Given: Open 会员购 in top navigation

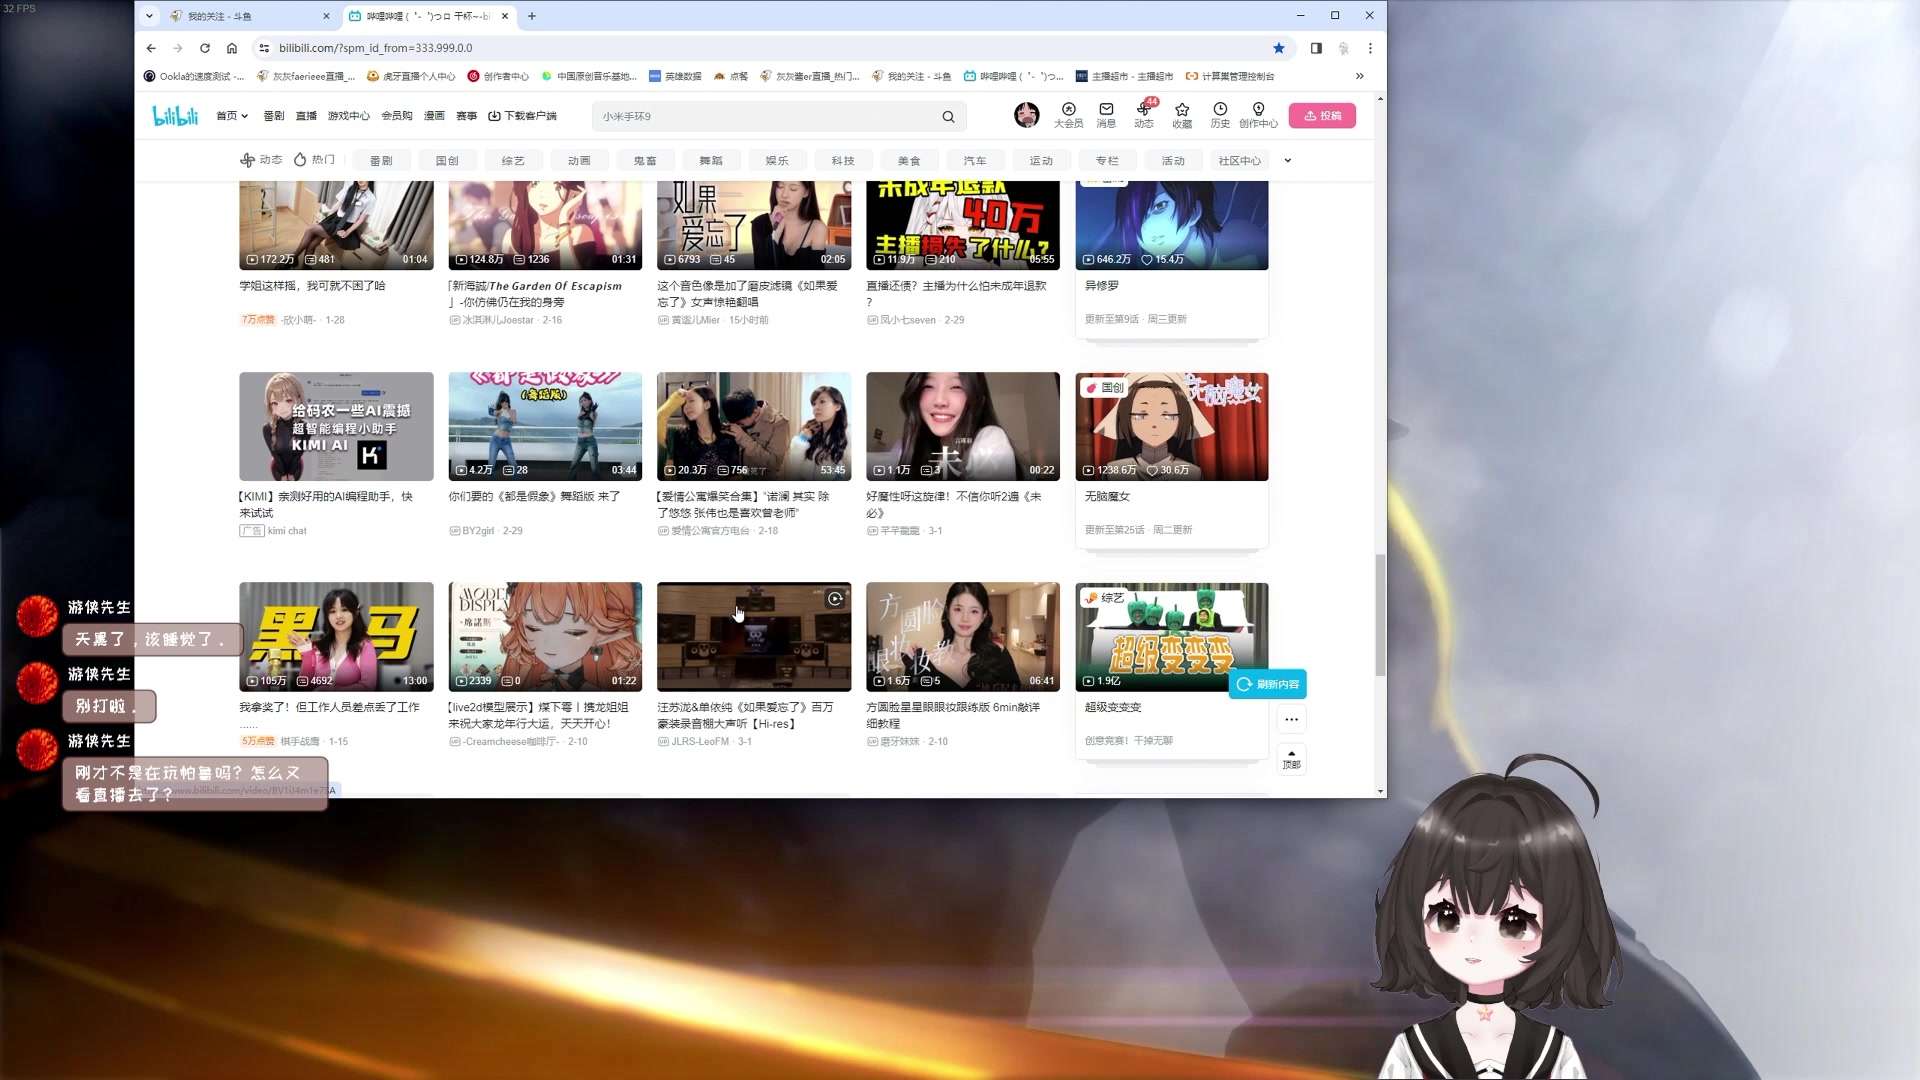Looking at the screenshot, I should coord(397,116).
